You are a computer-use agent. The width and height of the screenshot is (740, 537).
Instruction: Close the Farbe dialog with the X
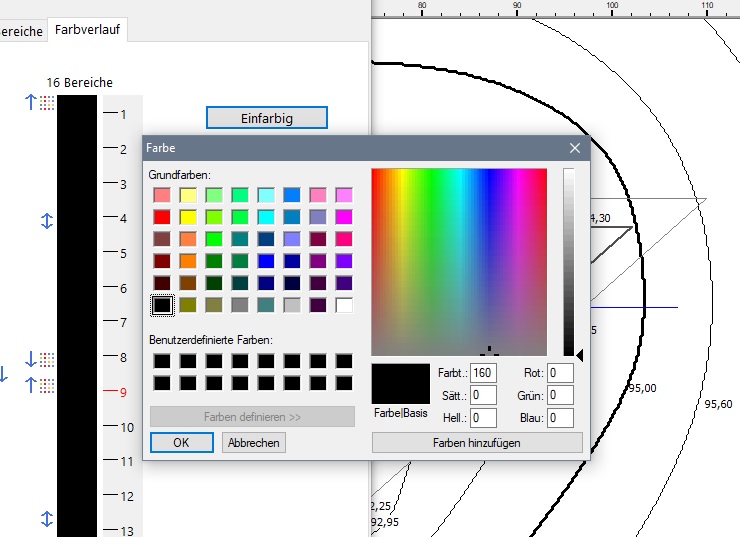tap(575, 148)
